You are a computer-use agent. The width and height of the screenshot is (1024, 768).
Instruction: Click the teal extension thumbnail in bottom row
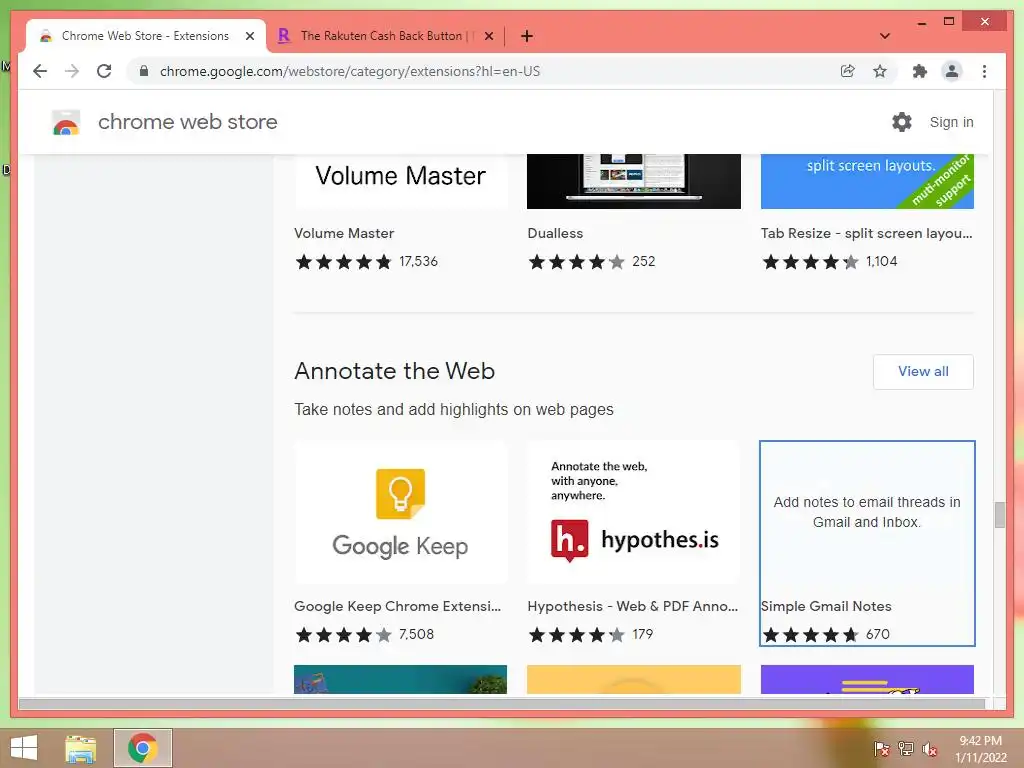click(400, 679)
